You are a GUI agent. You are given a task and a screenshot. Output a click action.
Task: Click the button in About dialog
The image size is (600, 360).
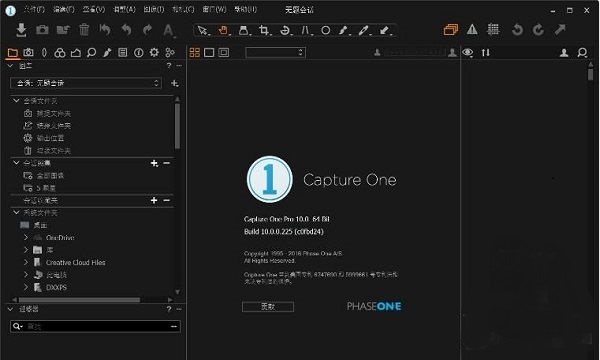pyautogui.click(x=268, y=306)
